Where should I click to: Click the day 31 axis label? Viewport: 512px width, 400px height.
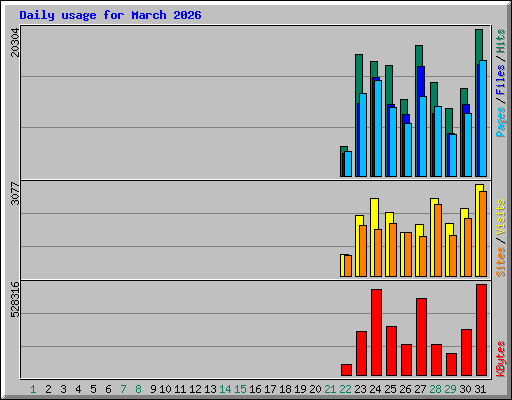pyautogui.click(x=480, y=389)
